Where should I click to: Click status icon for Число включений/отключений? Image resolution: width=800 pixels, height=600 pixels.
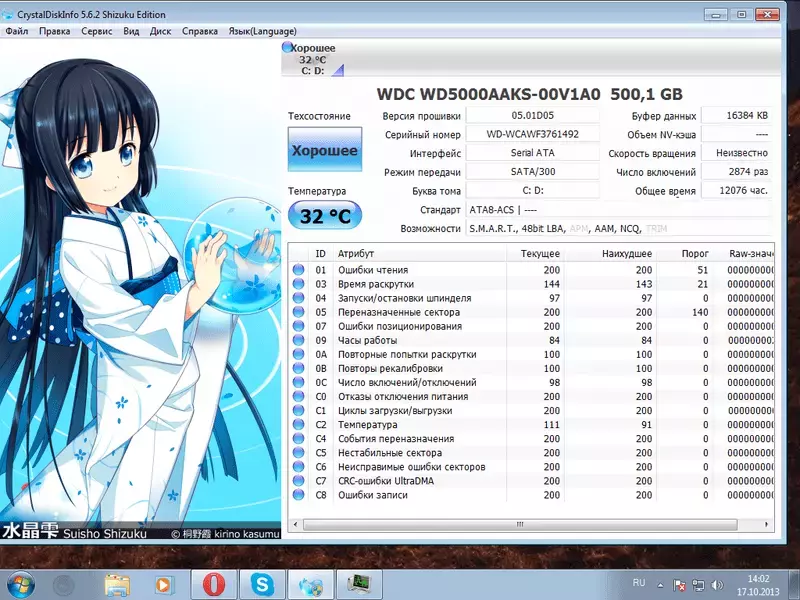click(x=298, y=383)
